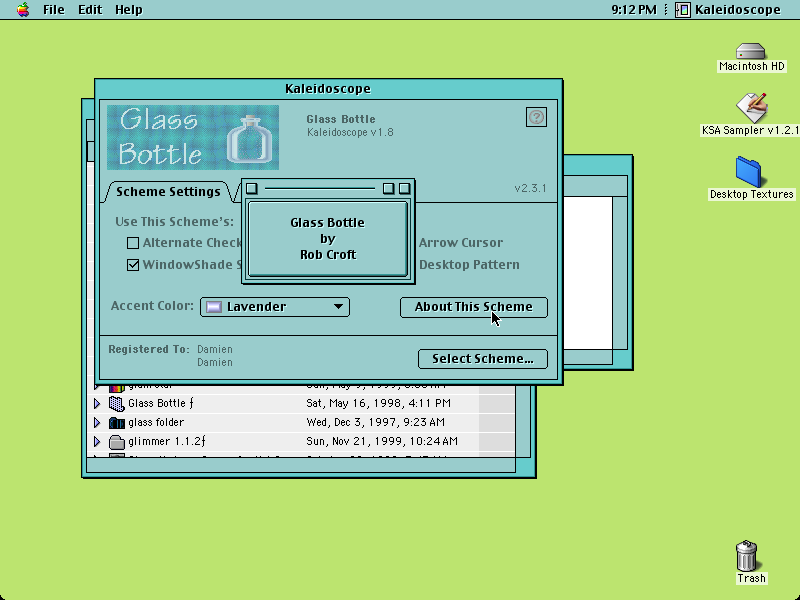The image size is (800, 600).
Task: Click the "Desktop Pattern" option label
Action: [469, 265]
